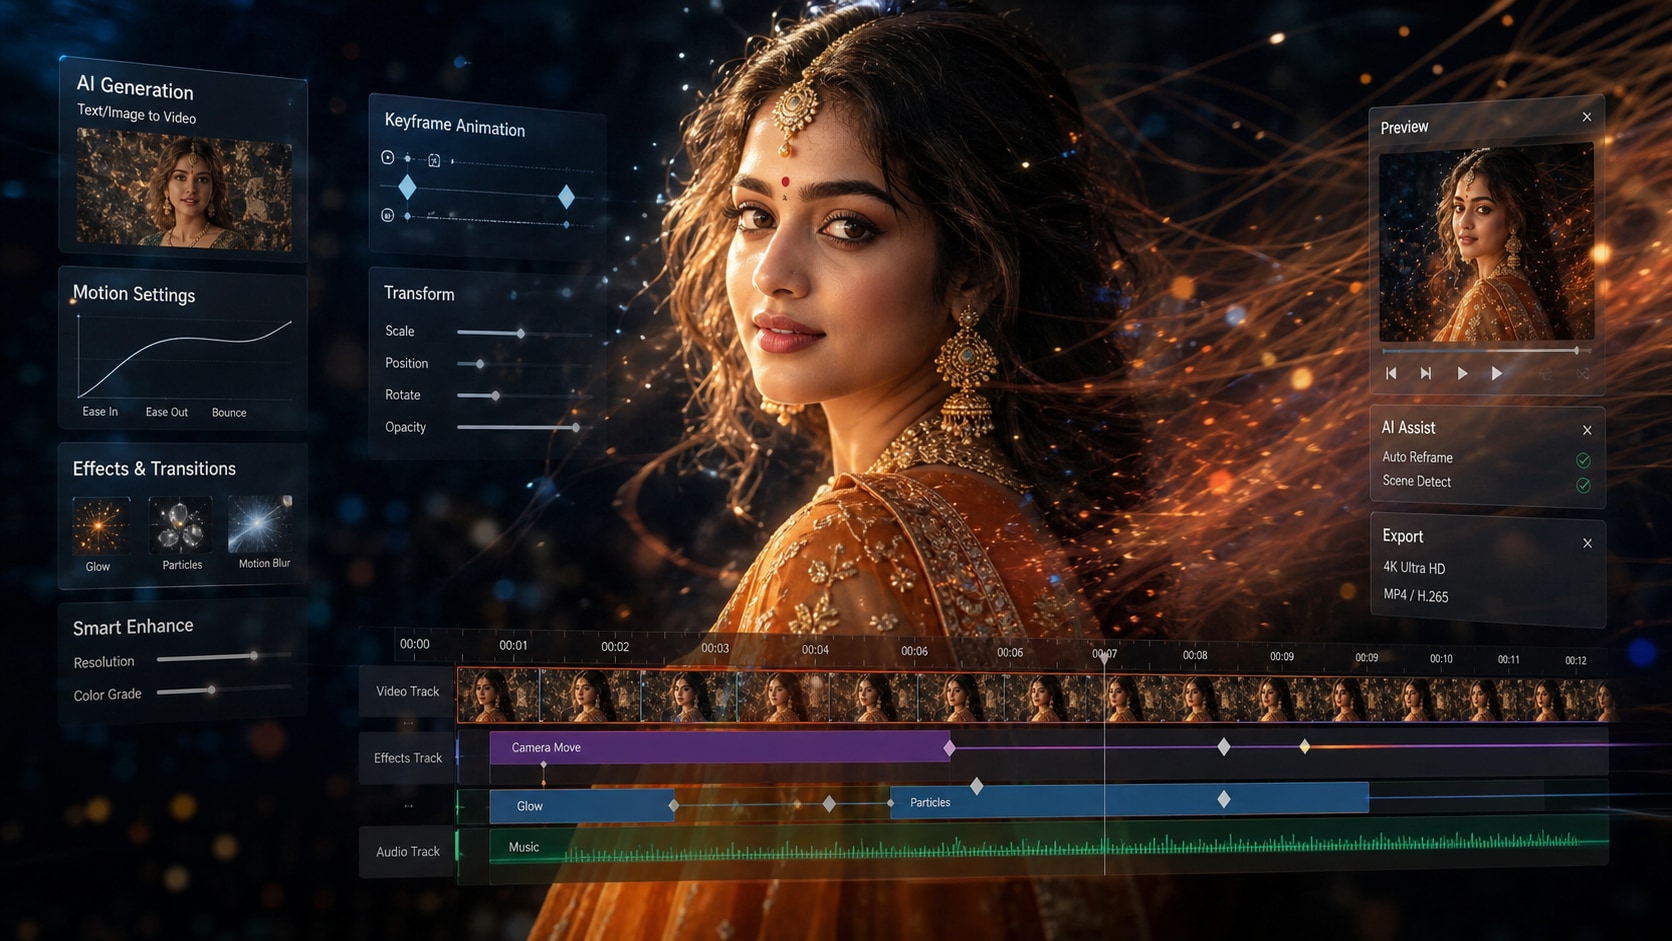
Task: Select the Motion Blur effect thumbnail
Action: tap(260, 524)
